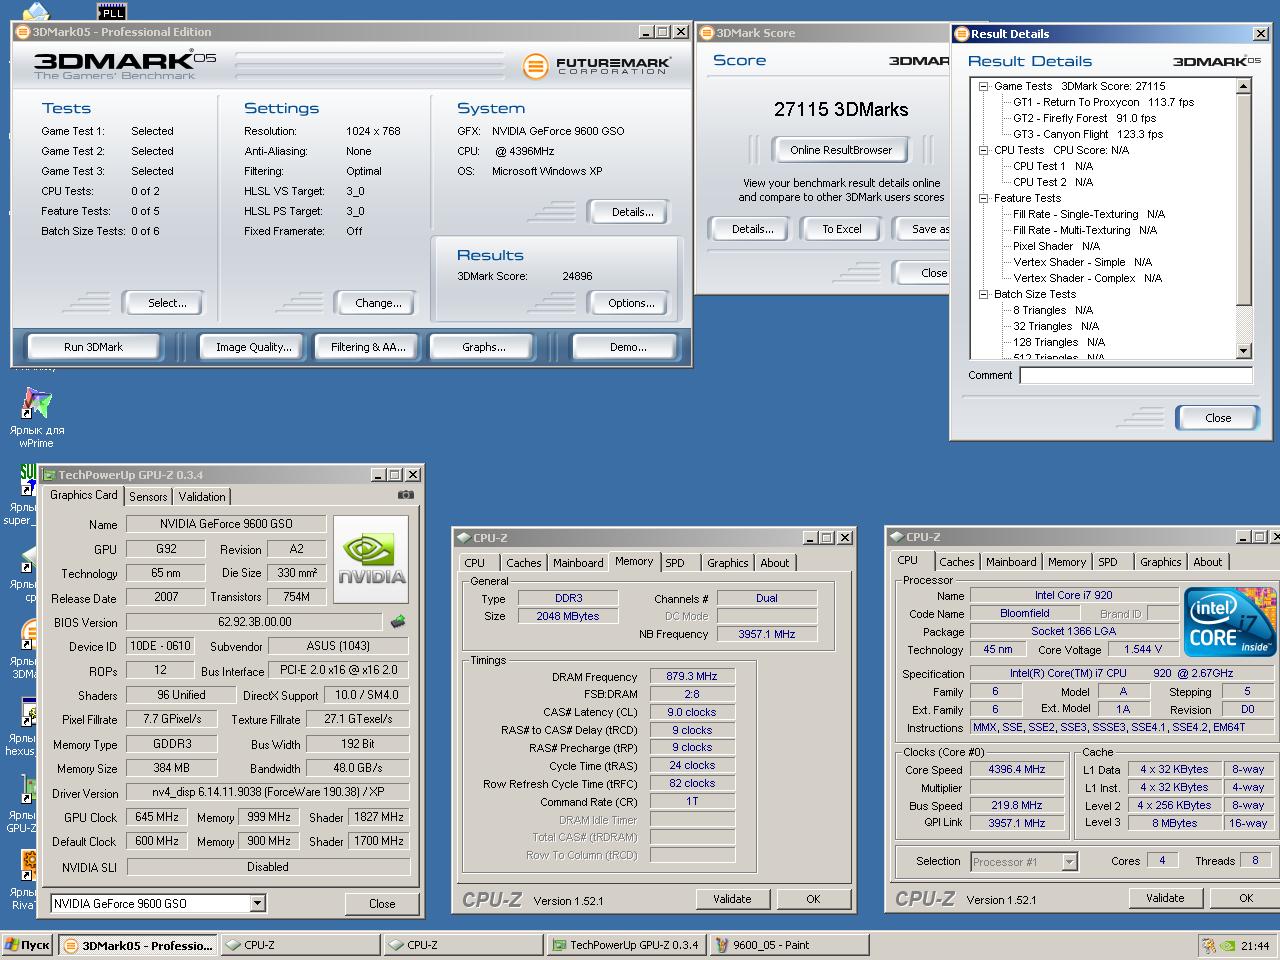Select GT2 - Firefly Forest result row

[1084, 118]
